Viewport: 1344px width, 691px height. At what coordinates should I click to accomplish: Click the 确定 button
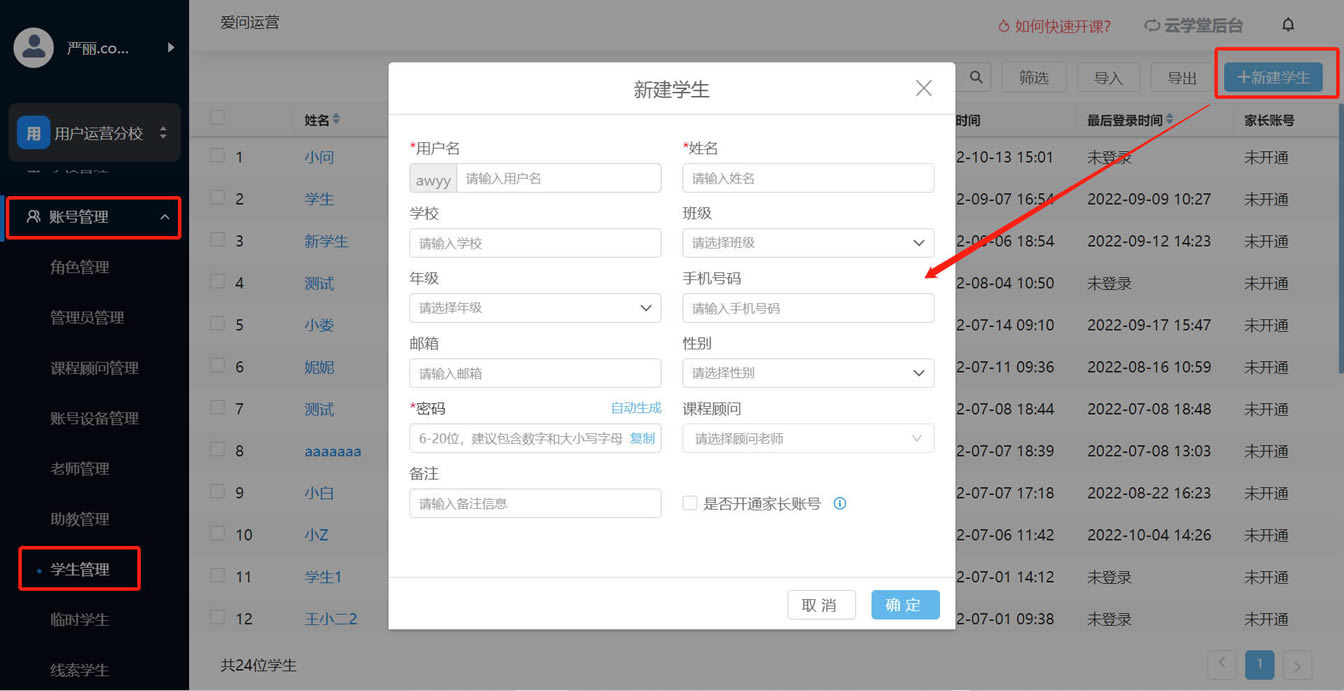pos(904,605)
